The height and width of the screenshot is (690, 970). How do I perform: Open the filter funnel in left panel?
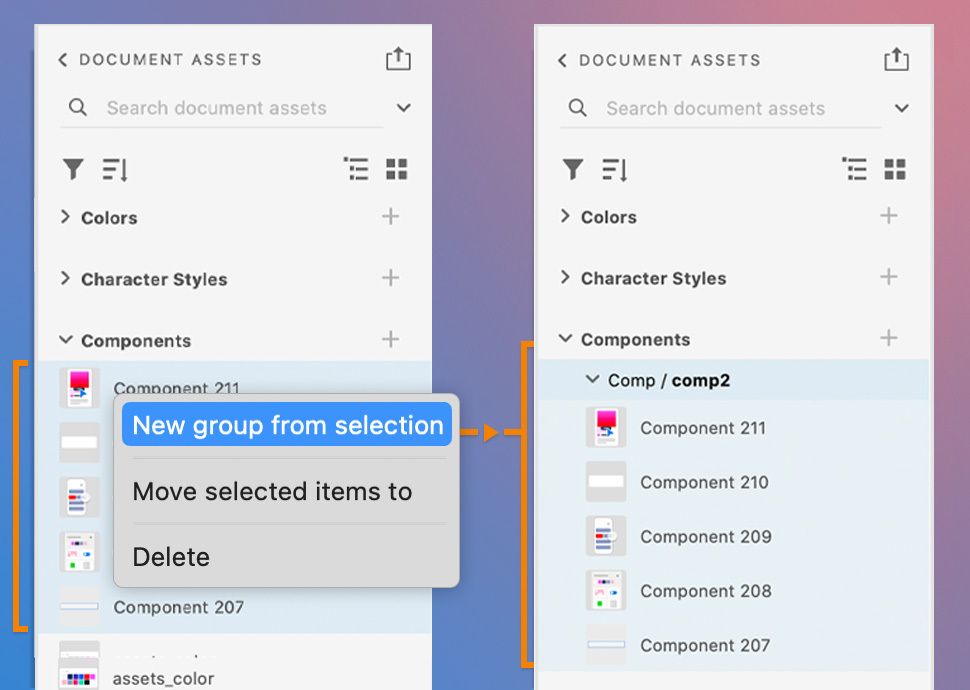73,170
